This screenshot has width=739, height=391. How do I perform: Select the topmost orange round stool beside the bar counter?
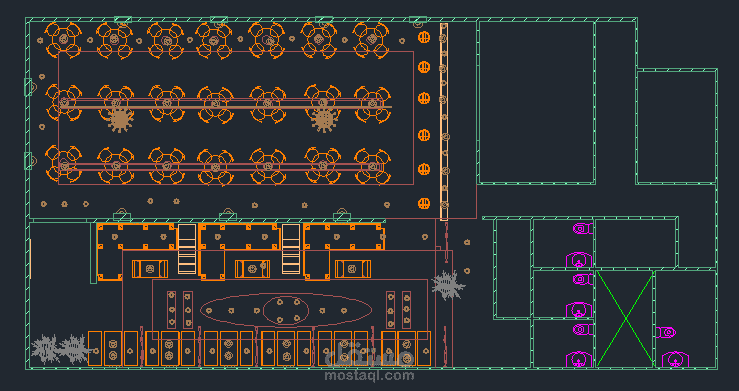[424, 37]
